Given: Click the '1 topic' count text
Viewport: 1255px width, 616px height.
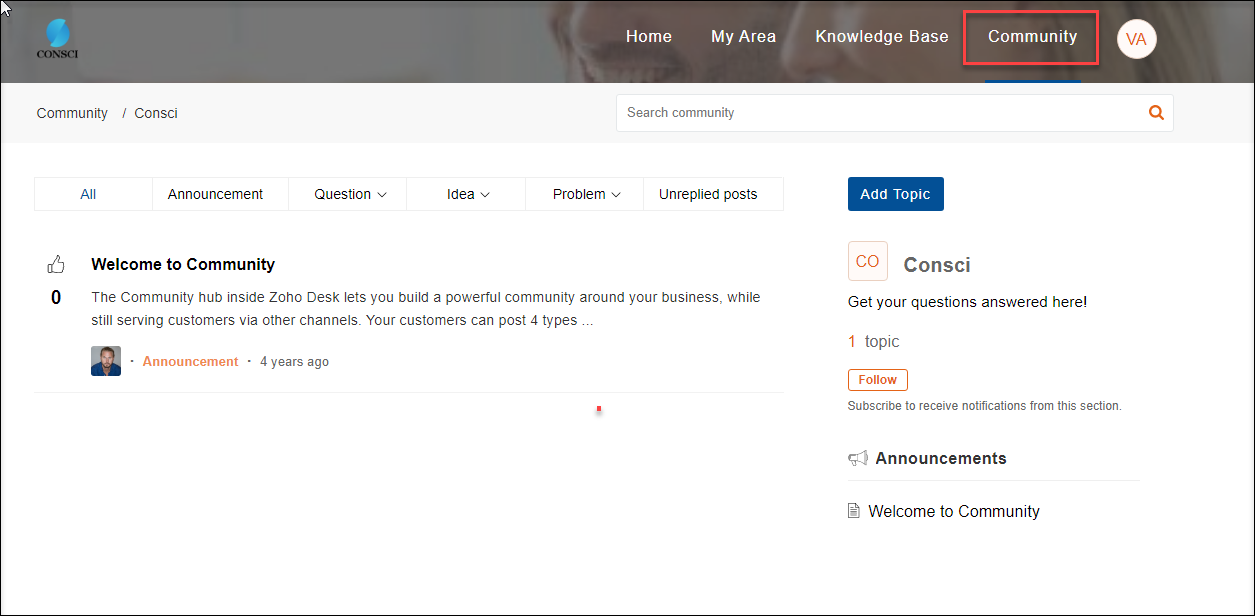Looking at the screenshot, I should [x=874, y=342].
